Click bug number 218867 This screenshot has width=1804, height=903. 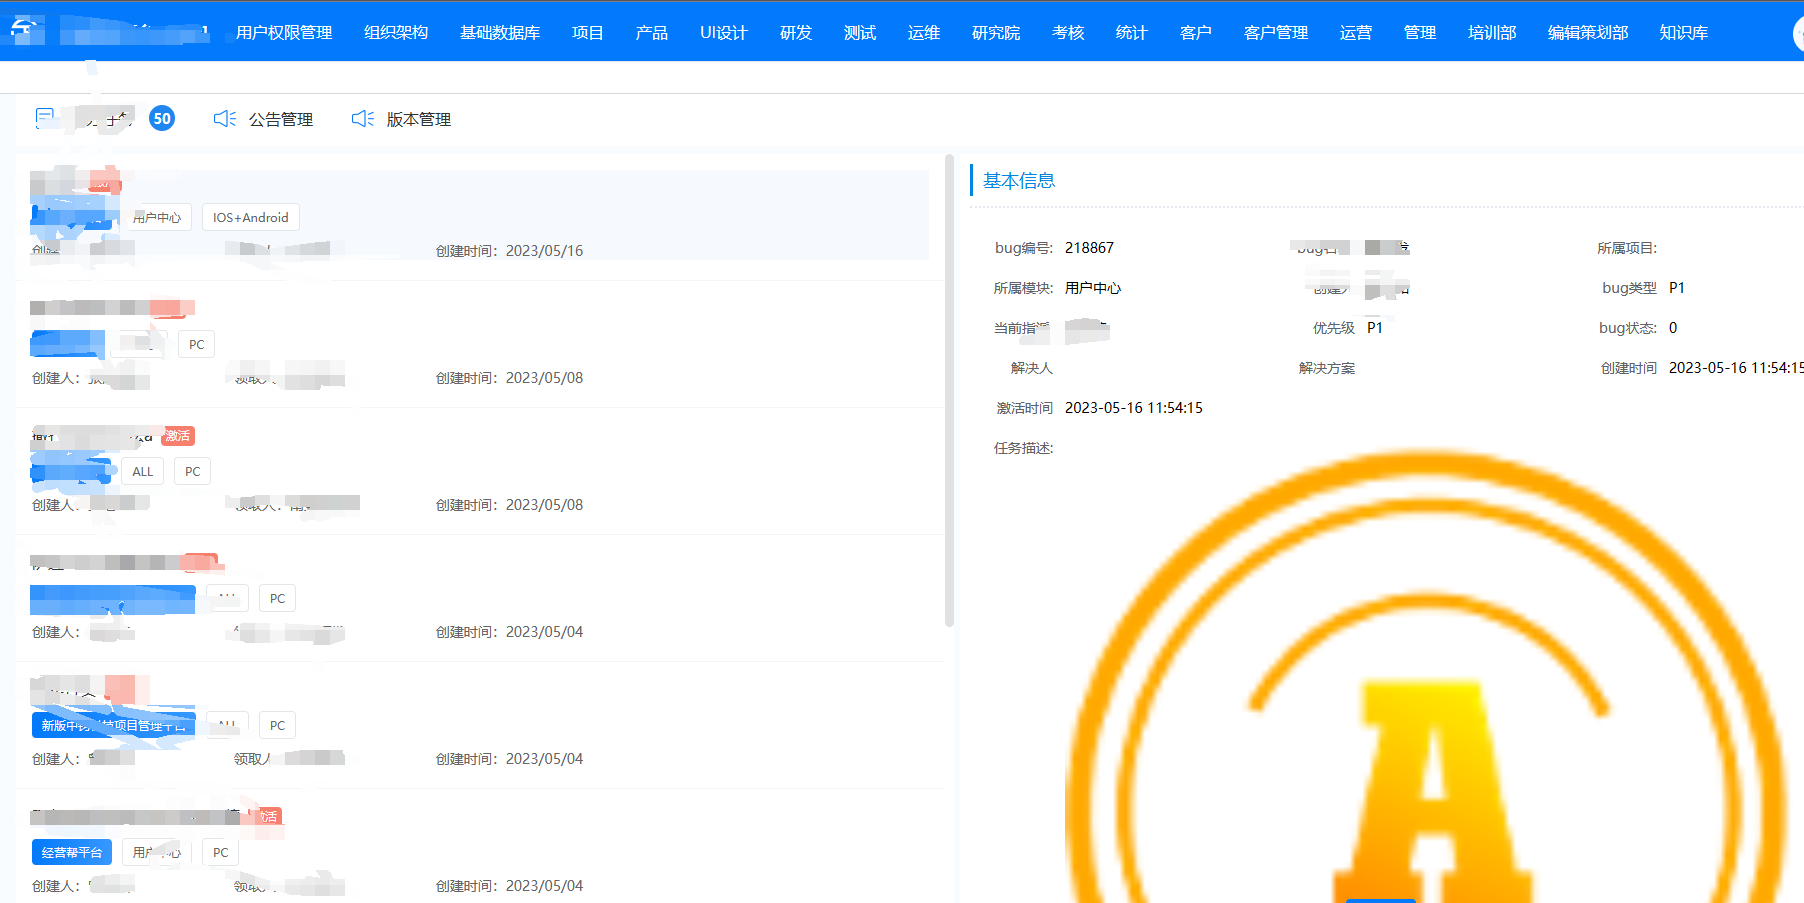(1089, 248)
